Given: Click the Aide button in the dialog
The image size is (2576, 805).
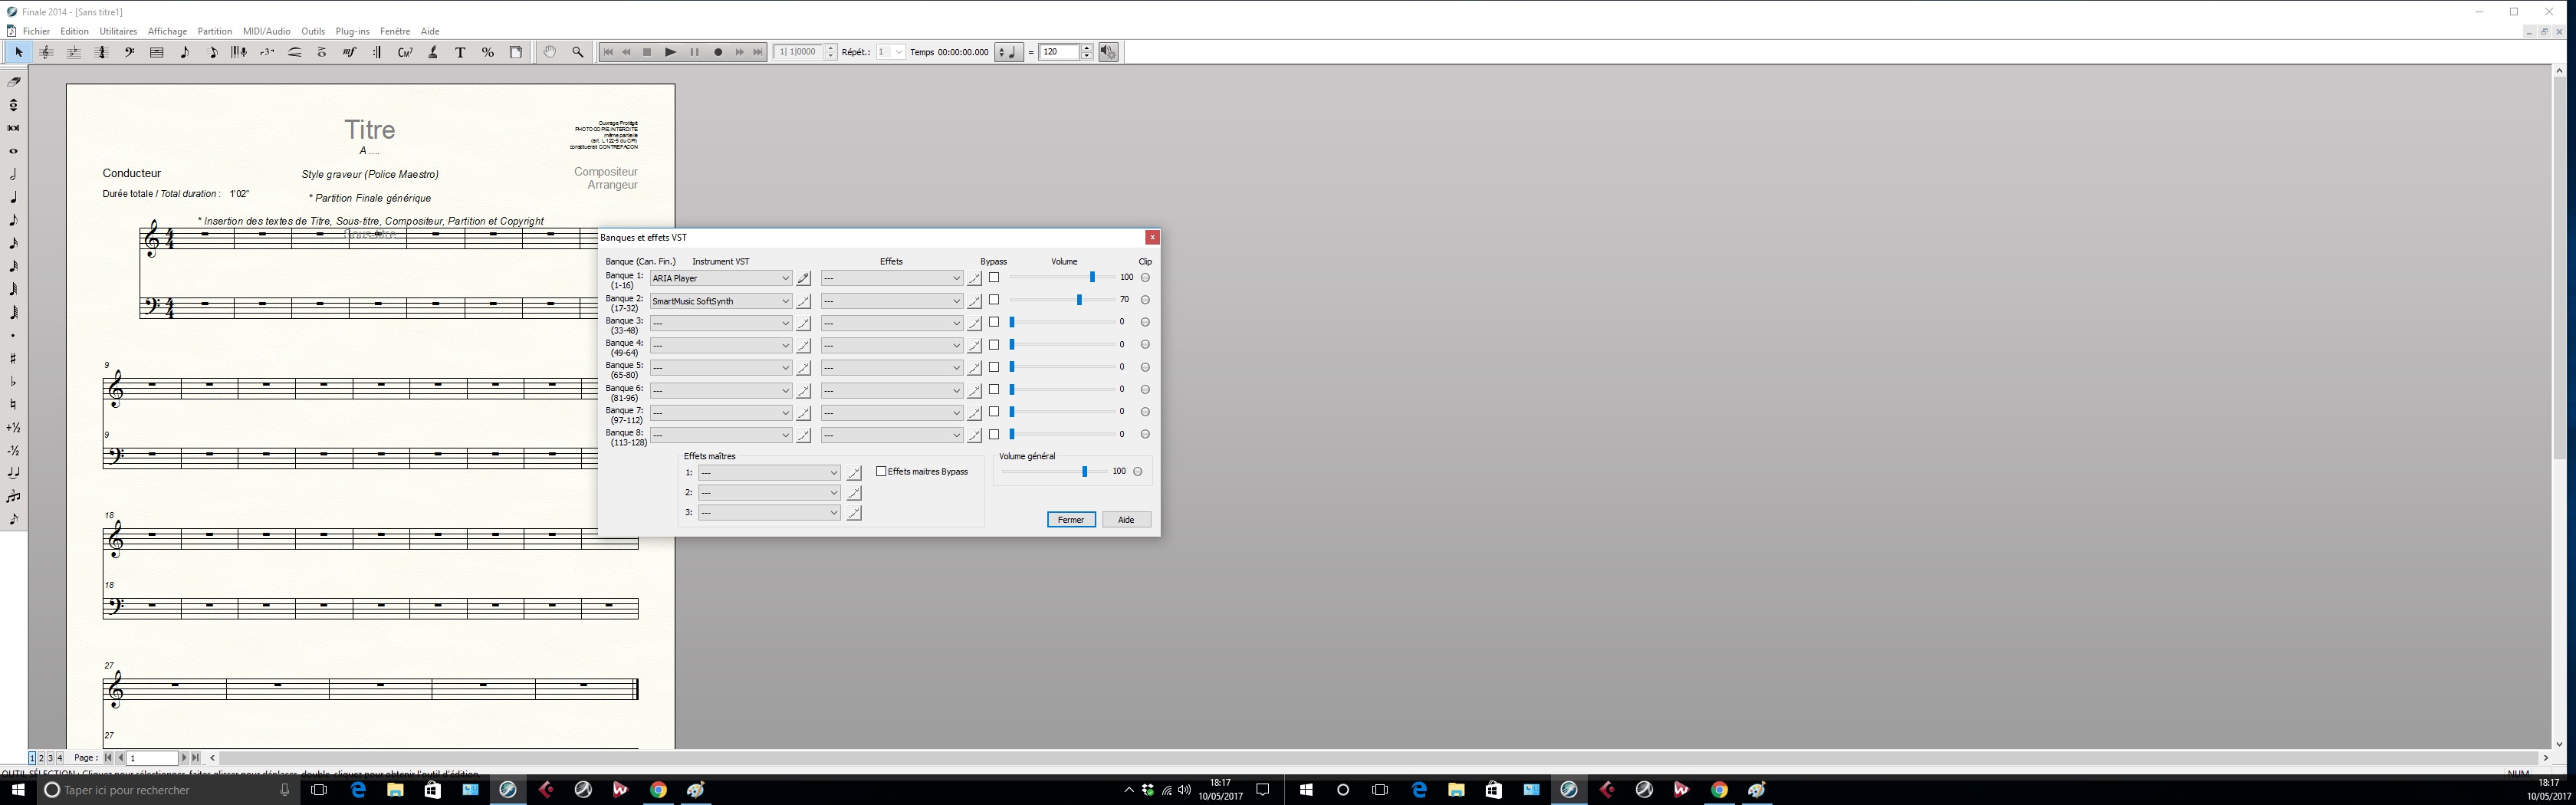Looking at the screenshot, I should pos(1126,520).
